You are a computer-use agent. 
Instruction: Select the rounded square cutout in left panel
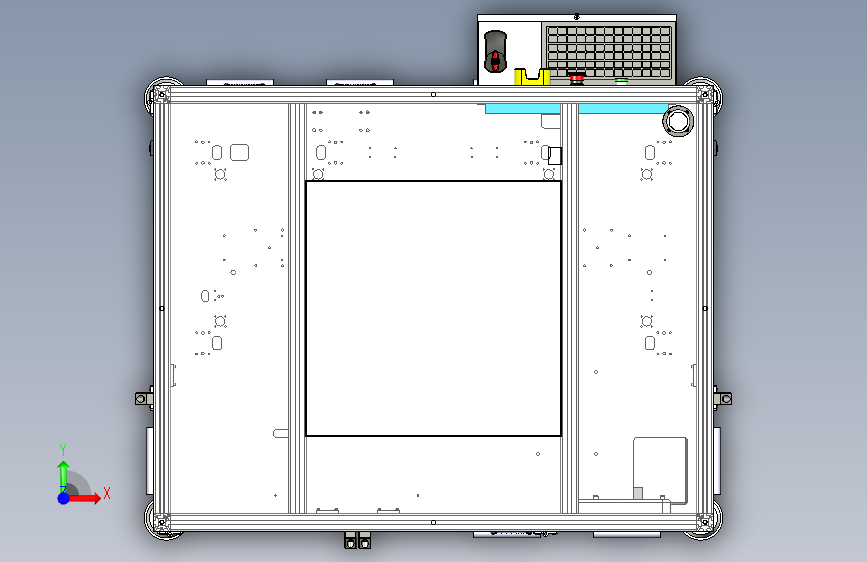point(239,152)
